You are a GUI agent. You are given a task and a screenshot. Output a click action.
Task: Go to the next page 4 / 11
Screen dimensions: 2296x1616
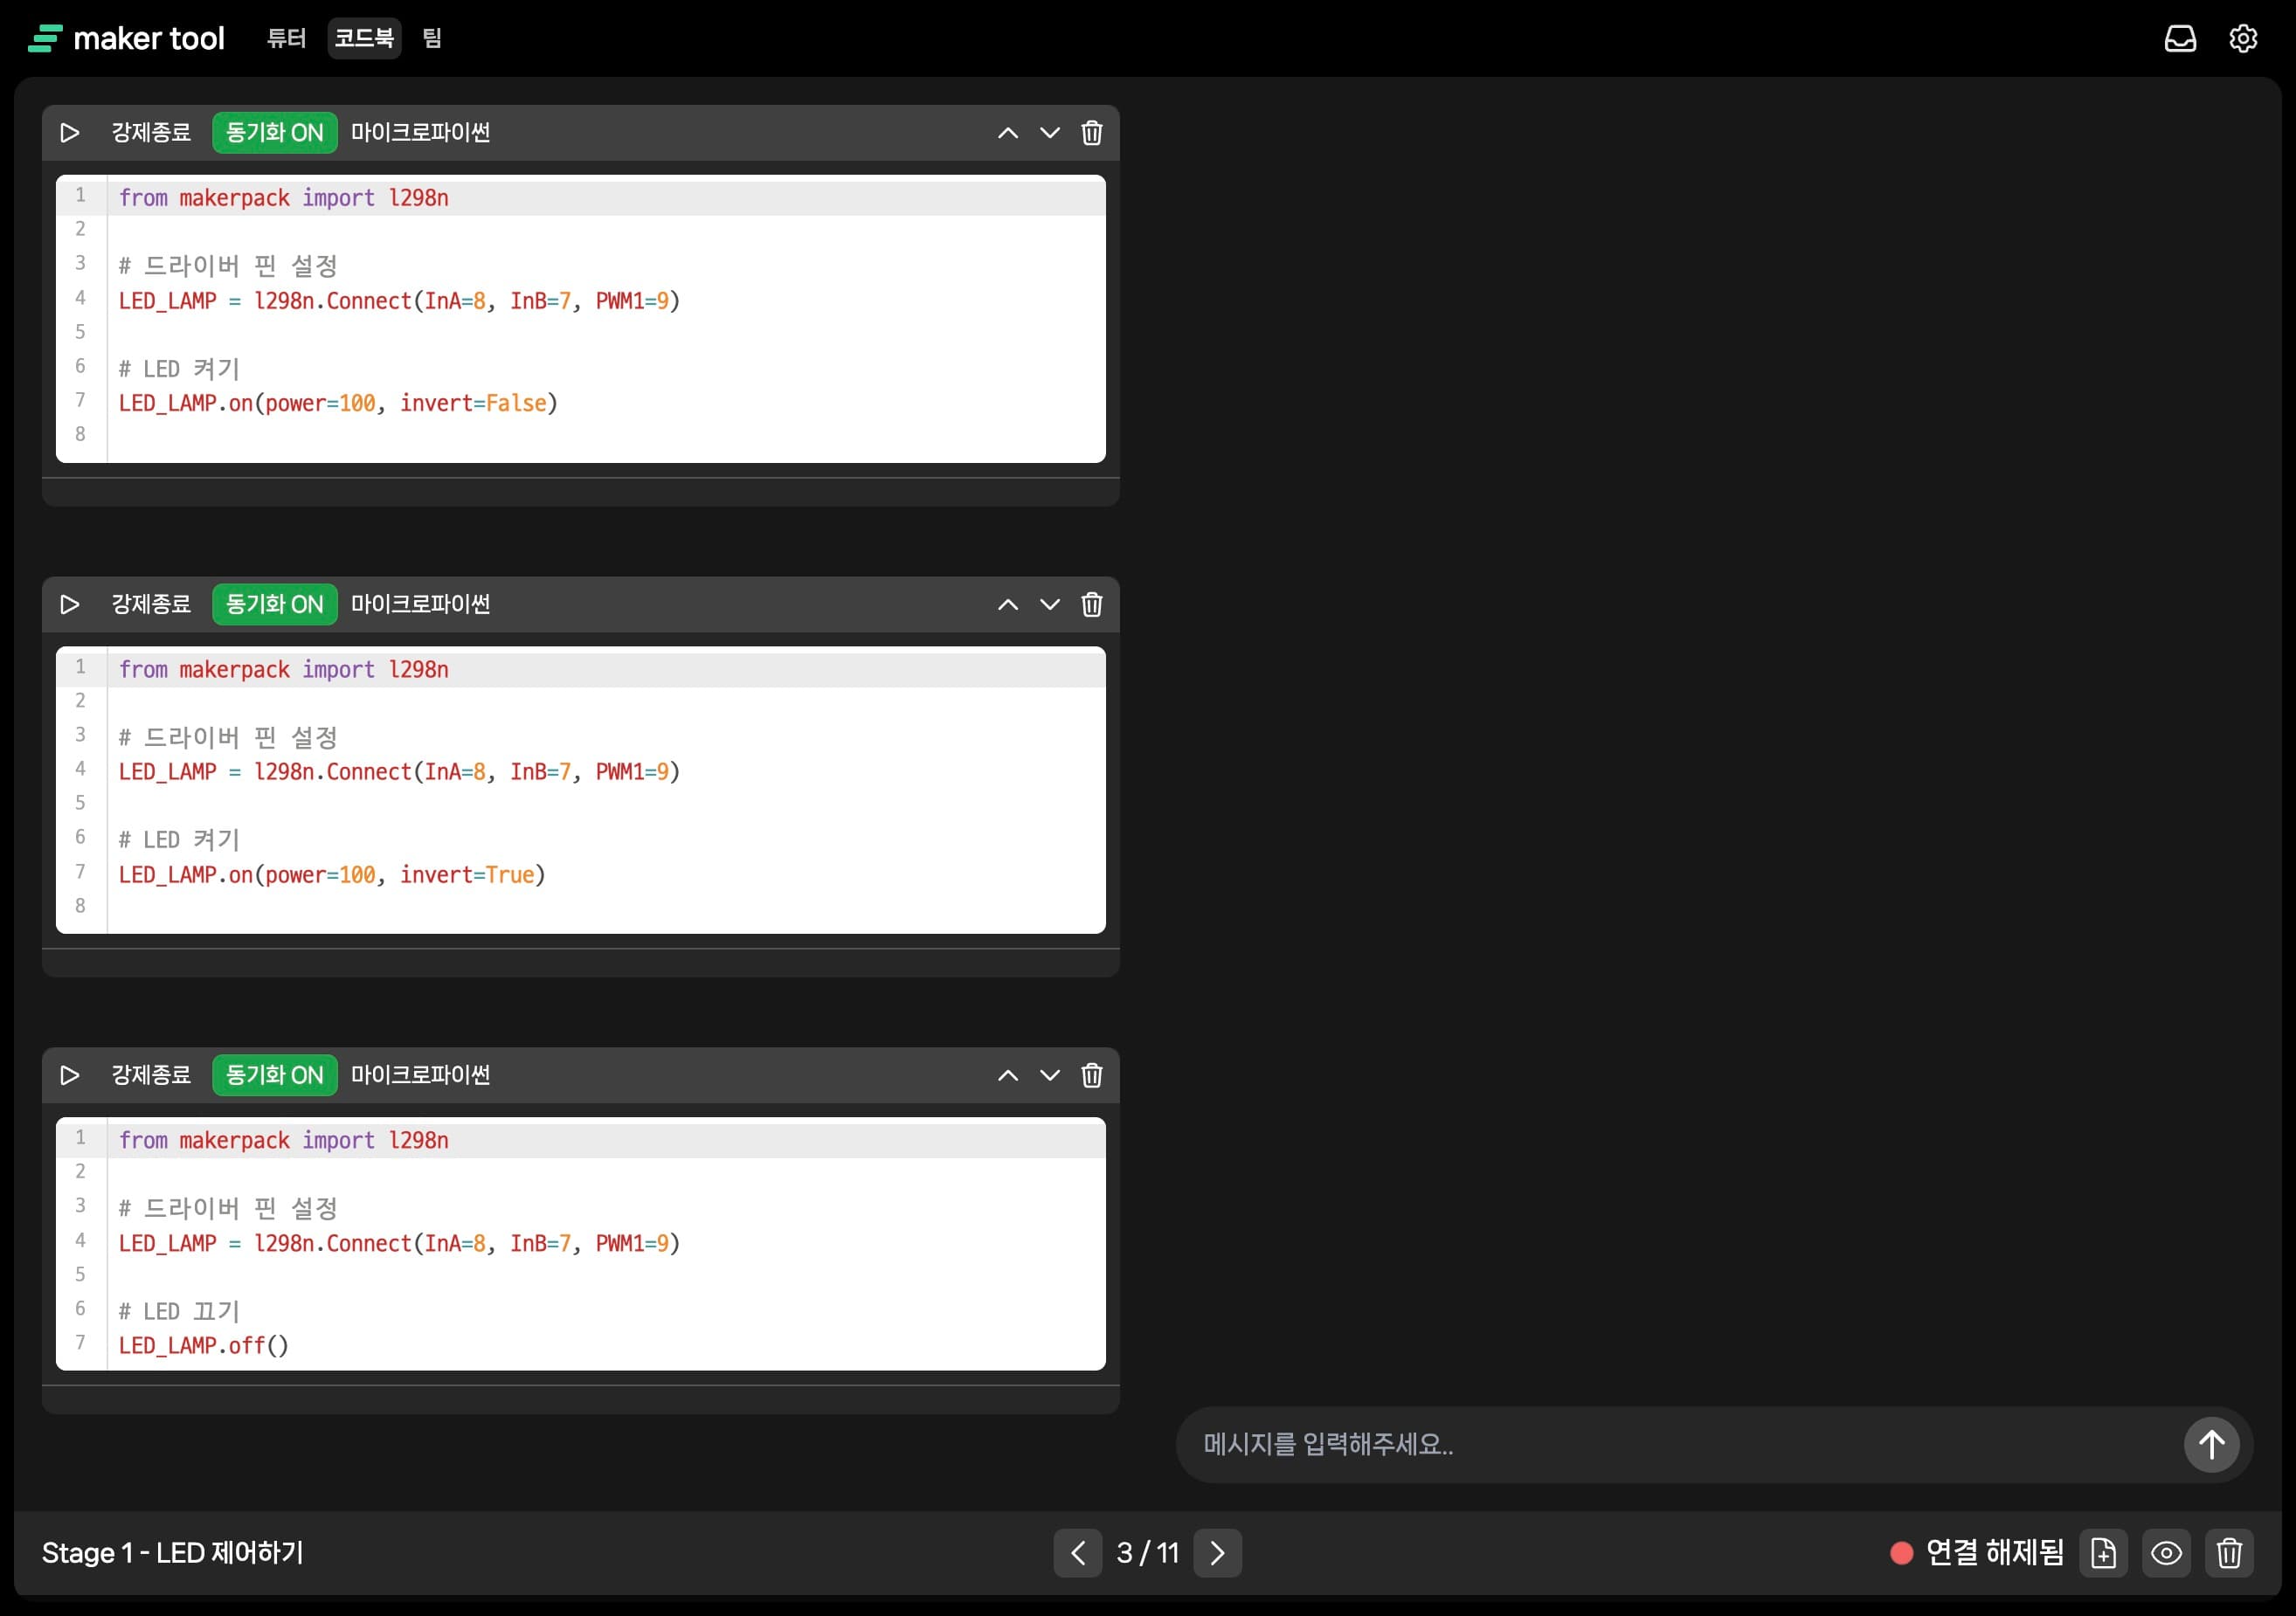pyautogui.click(x=1217, y=1553)
